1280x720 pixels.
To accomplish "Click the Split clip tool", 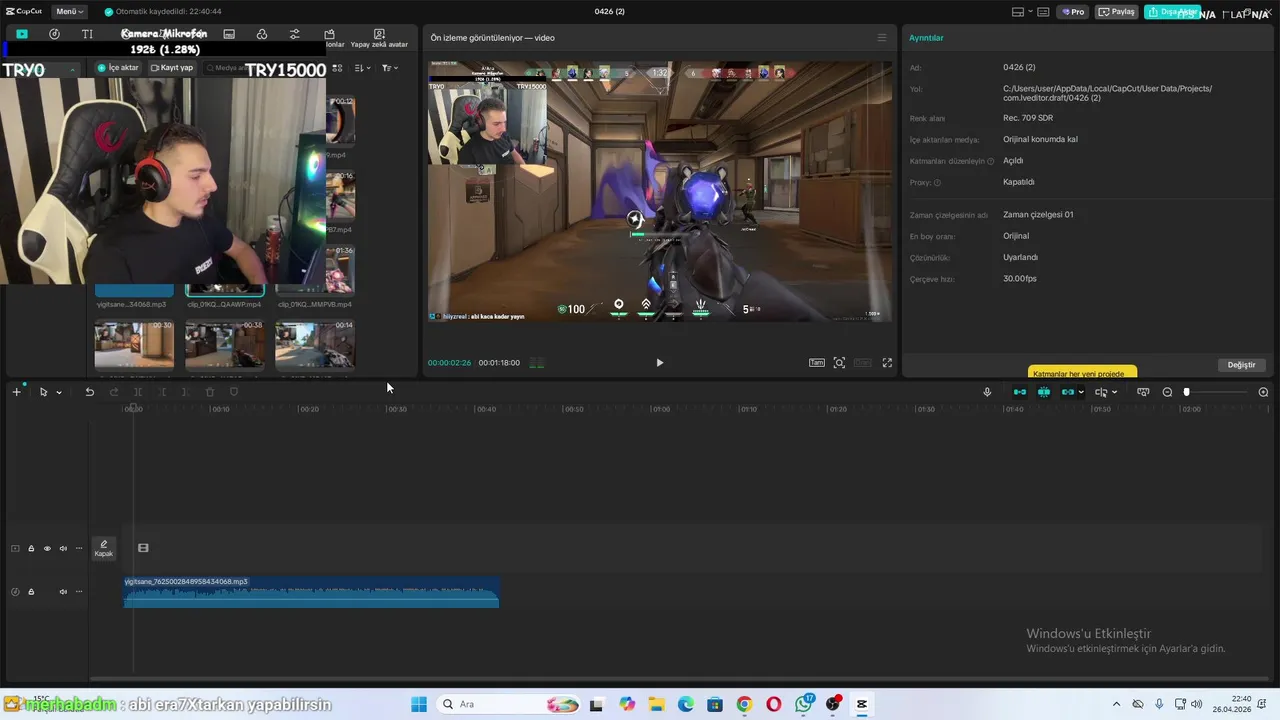I will 138,392.
